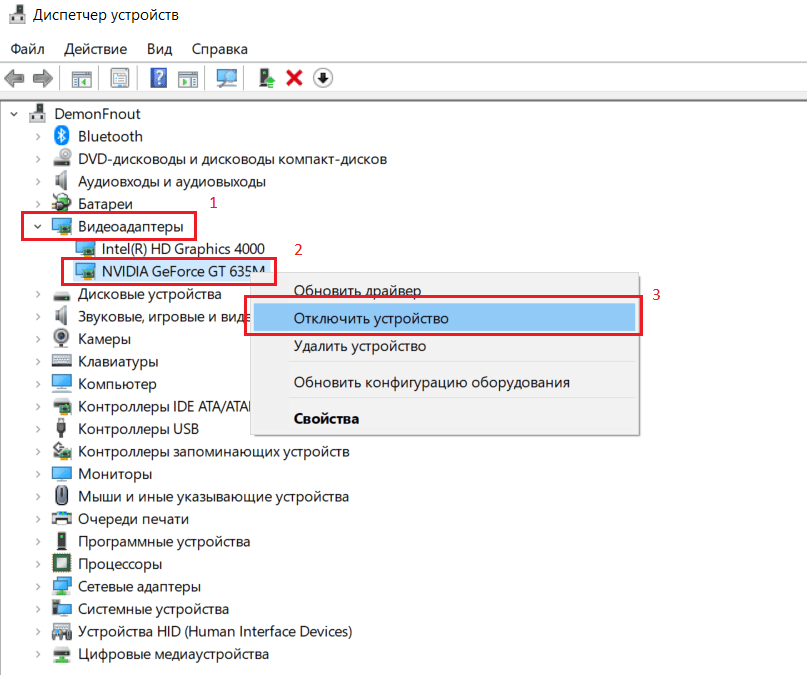
Task: Click the disable device down-arrow icon
Action: tap(322, 78)
